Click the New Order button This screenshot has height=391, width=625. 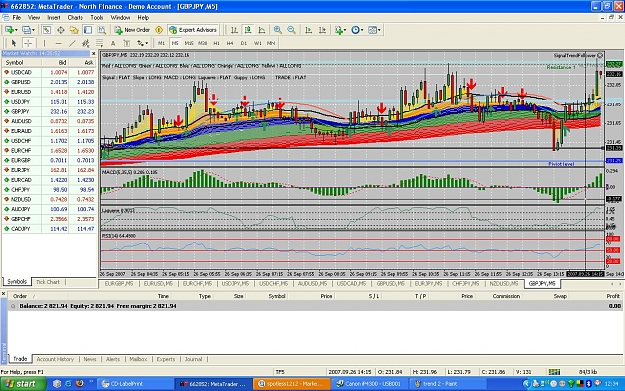pos(132,30)
